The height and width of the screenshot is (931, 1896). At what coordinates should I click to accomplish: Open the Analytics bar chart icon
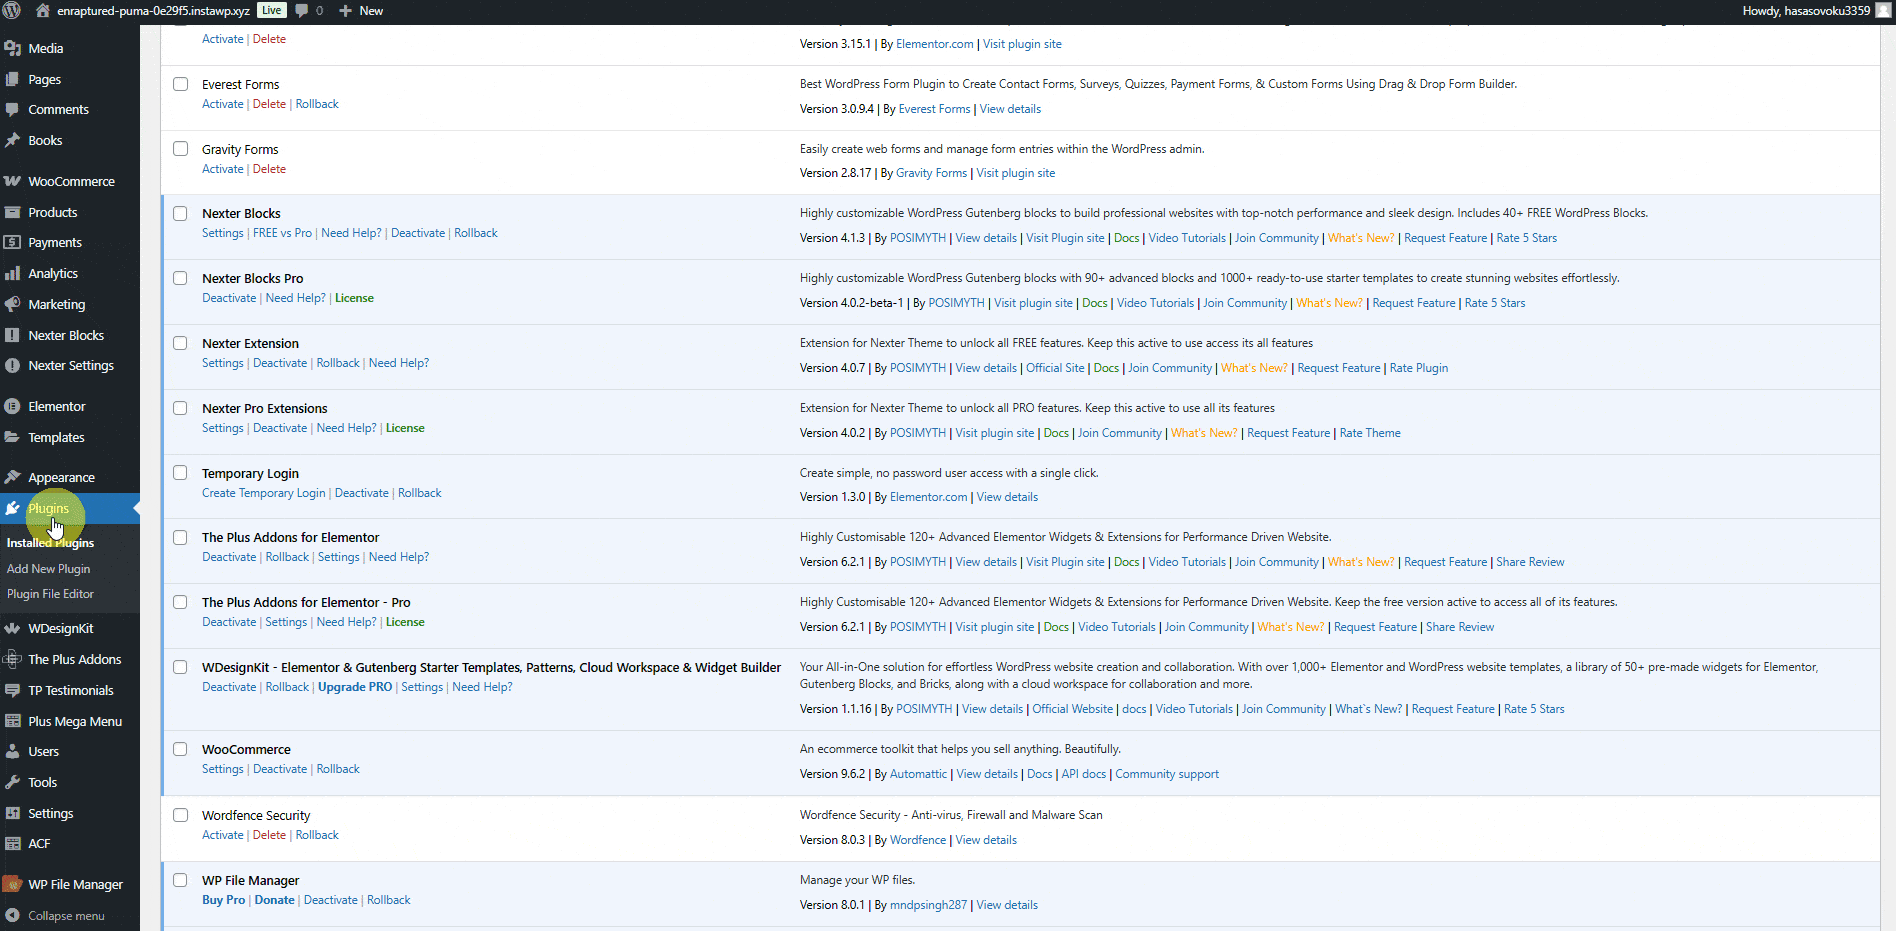[x=12, y=273]
